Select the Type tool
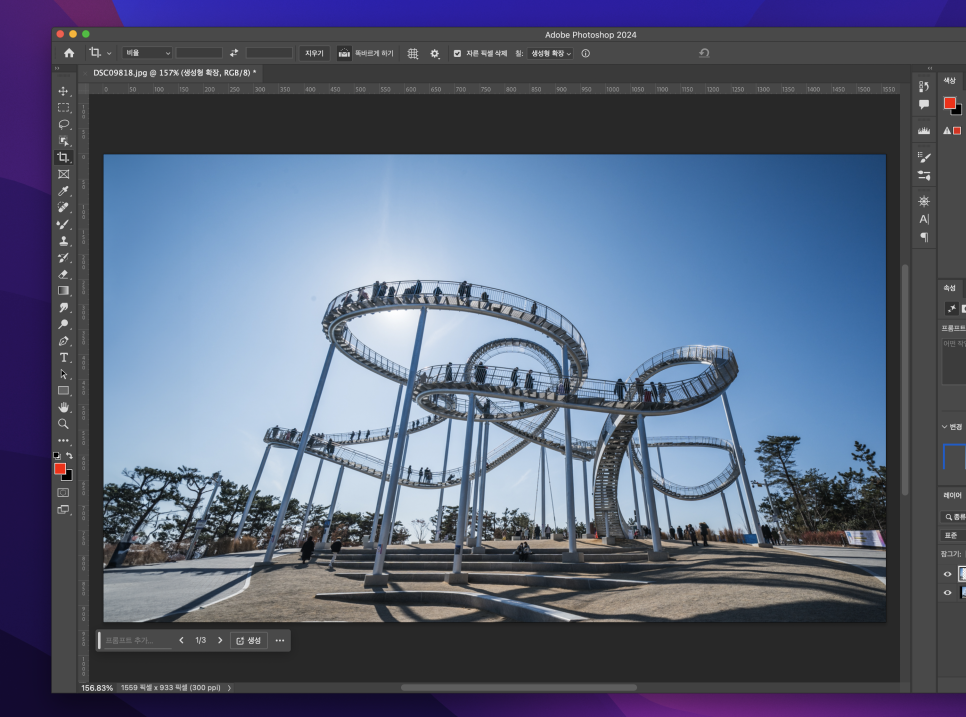Viewport: 966px width, 717px height. click(x=63, y=357)
